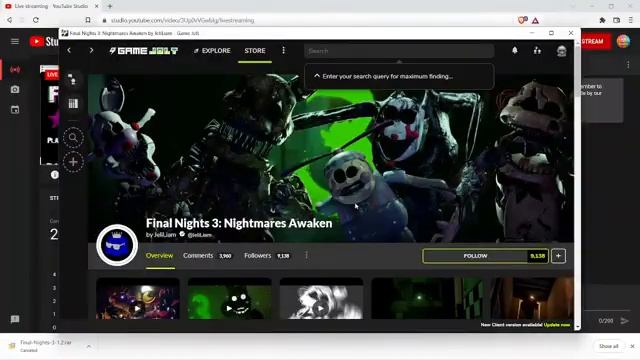The image size is (640, 360).
Task: Open the JeliLiam author link
Action: pos(165,235)
